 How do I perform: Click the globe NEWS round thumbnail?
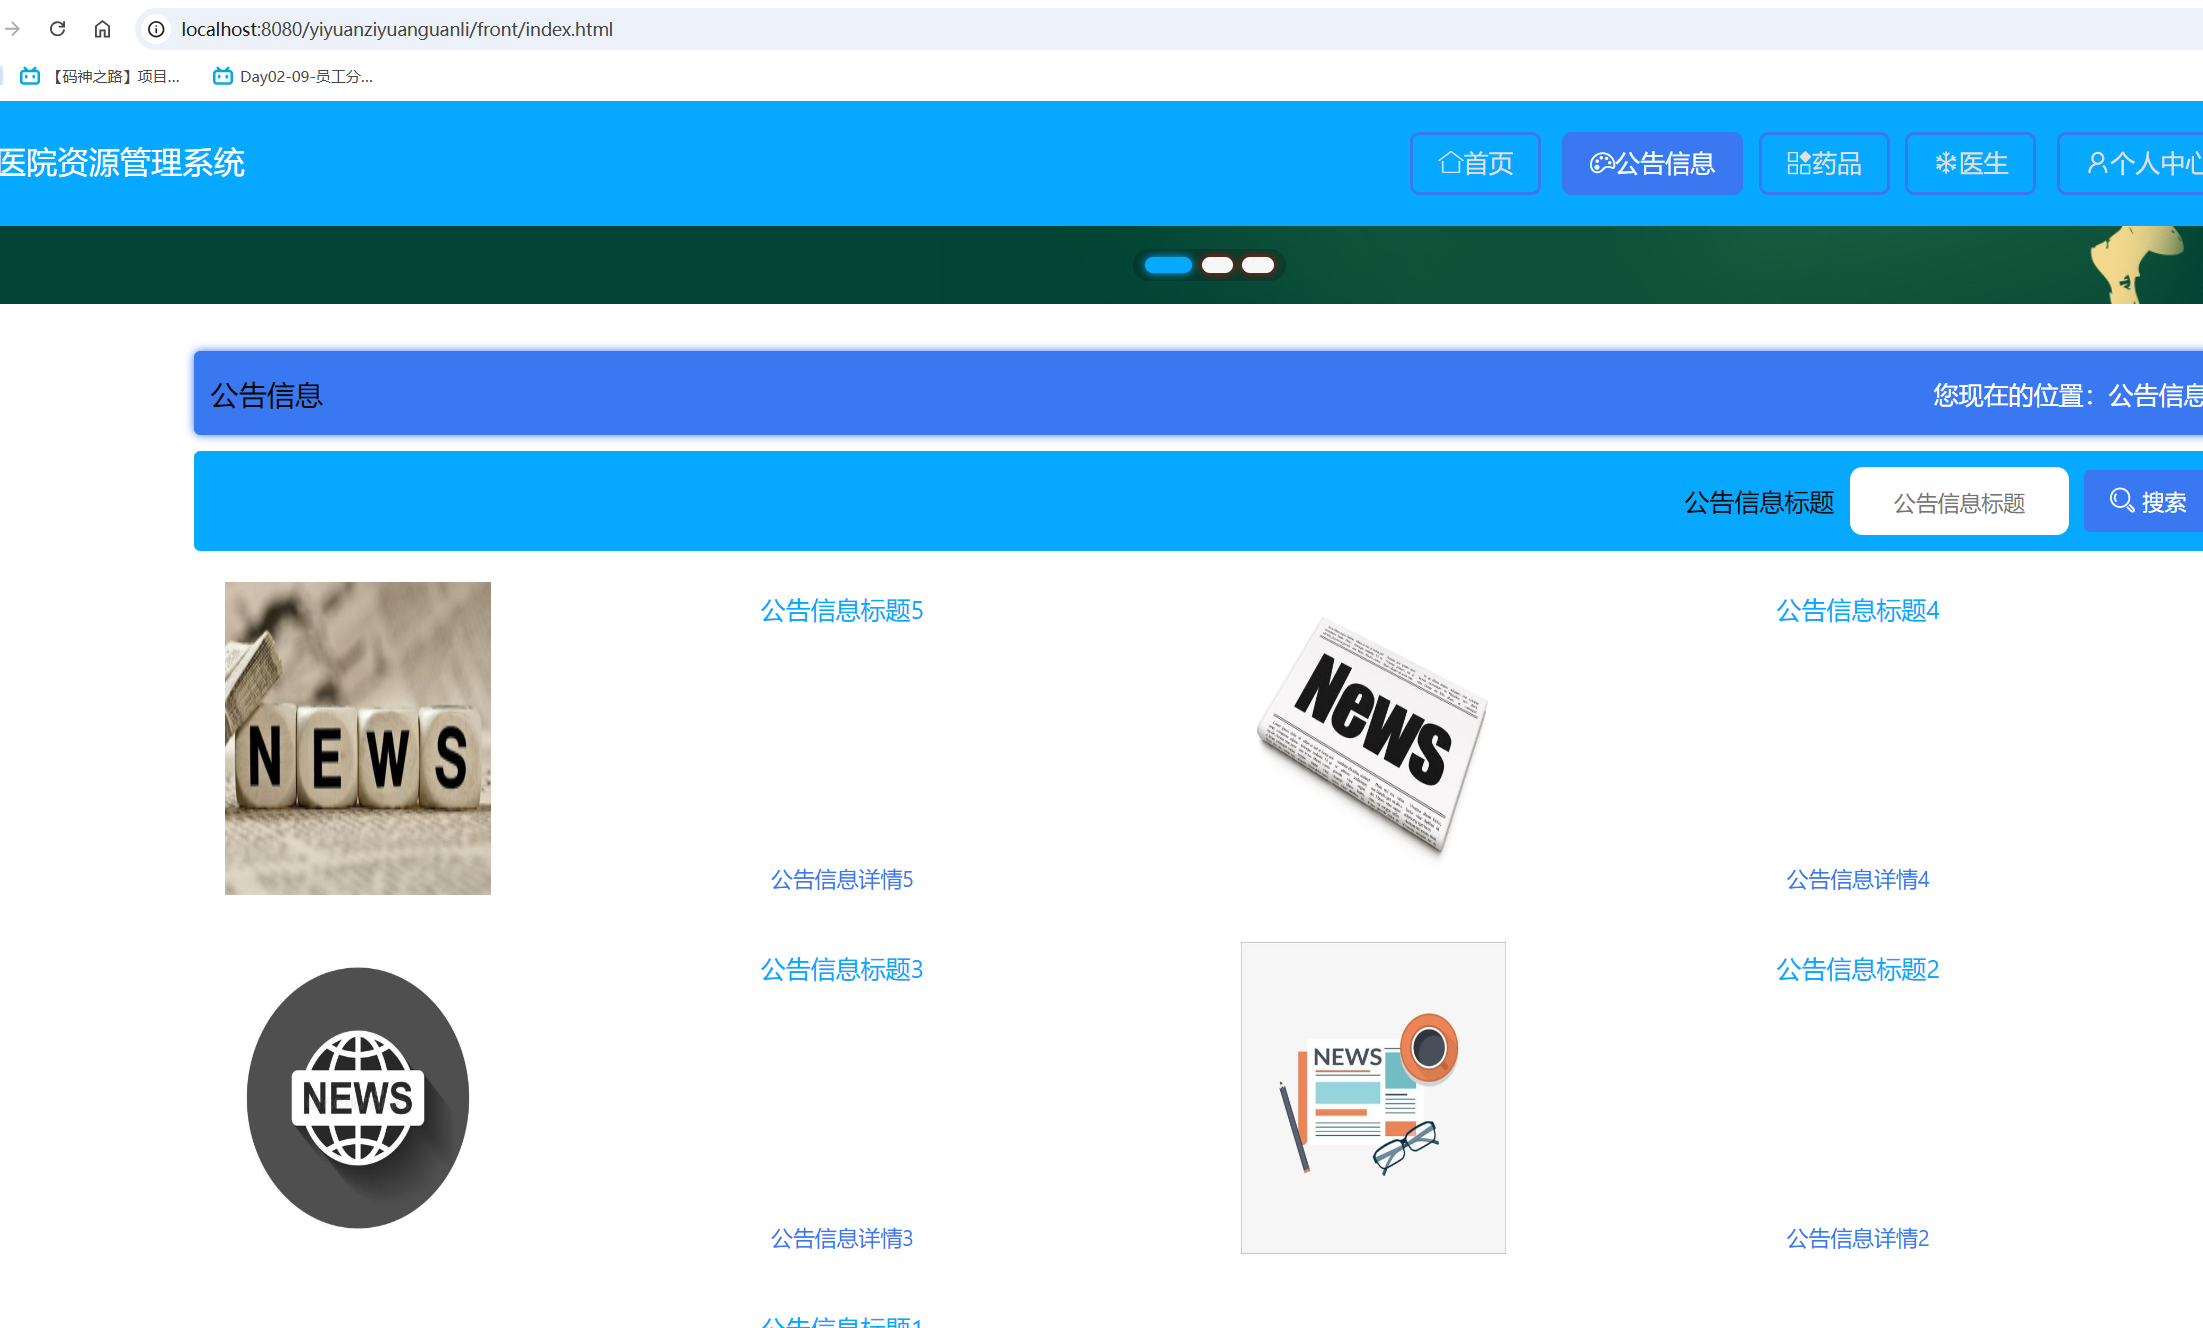tap(358, 1097)
